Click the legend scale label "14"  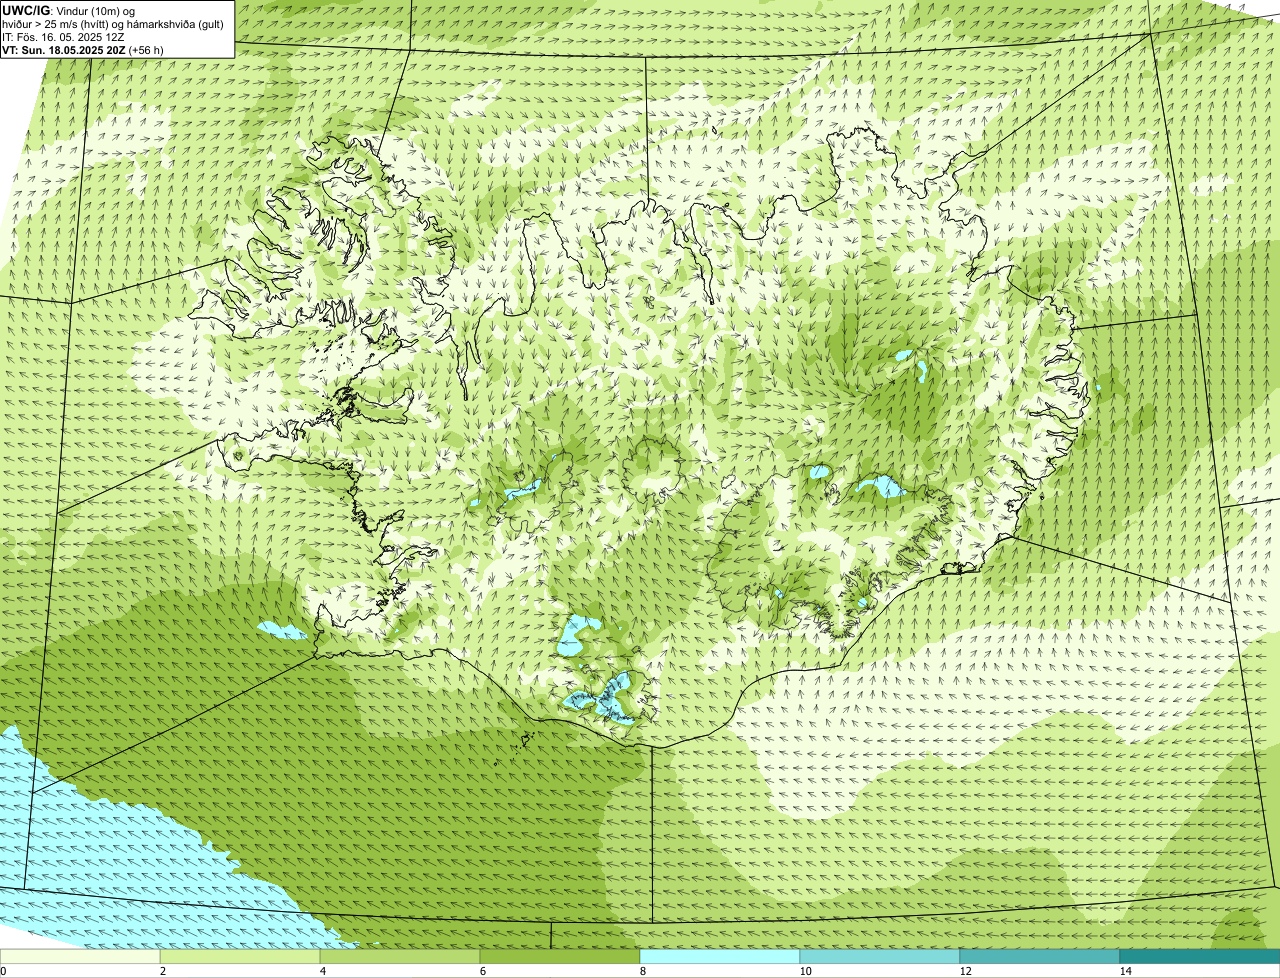click(x=1125, y=971)
